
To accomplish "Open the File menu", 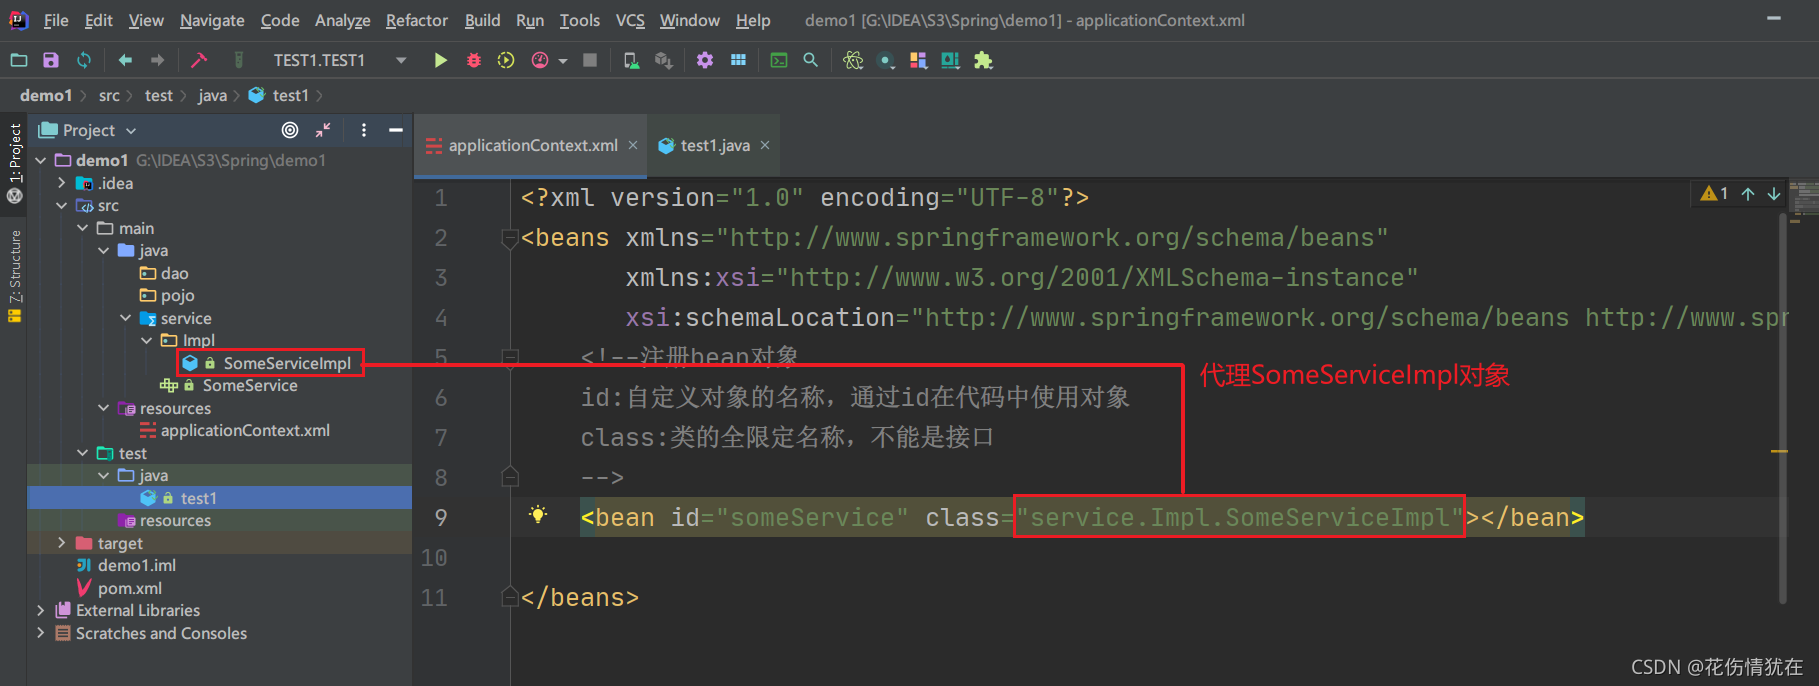I will pyautogui.click(x=56, y=20).
